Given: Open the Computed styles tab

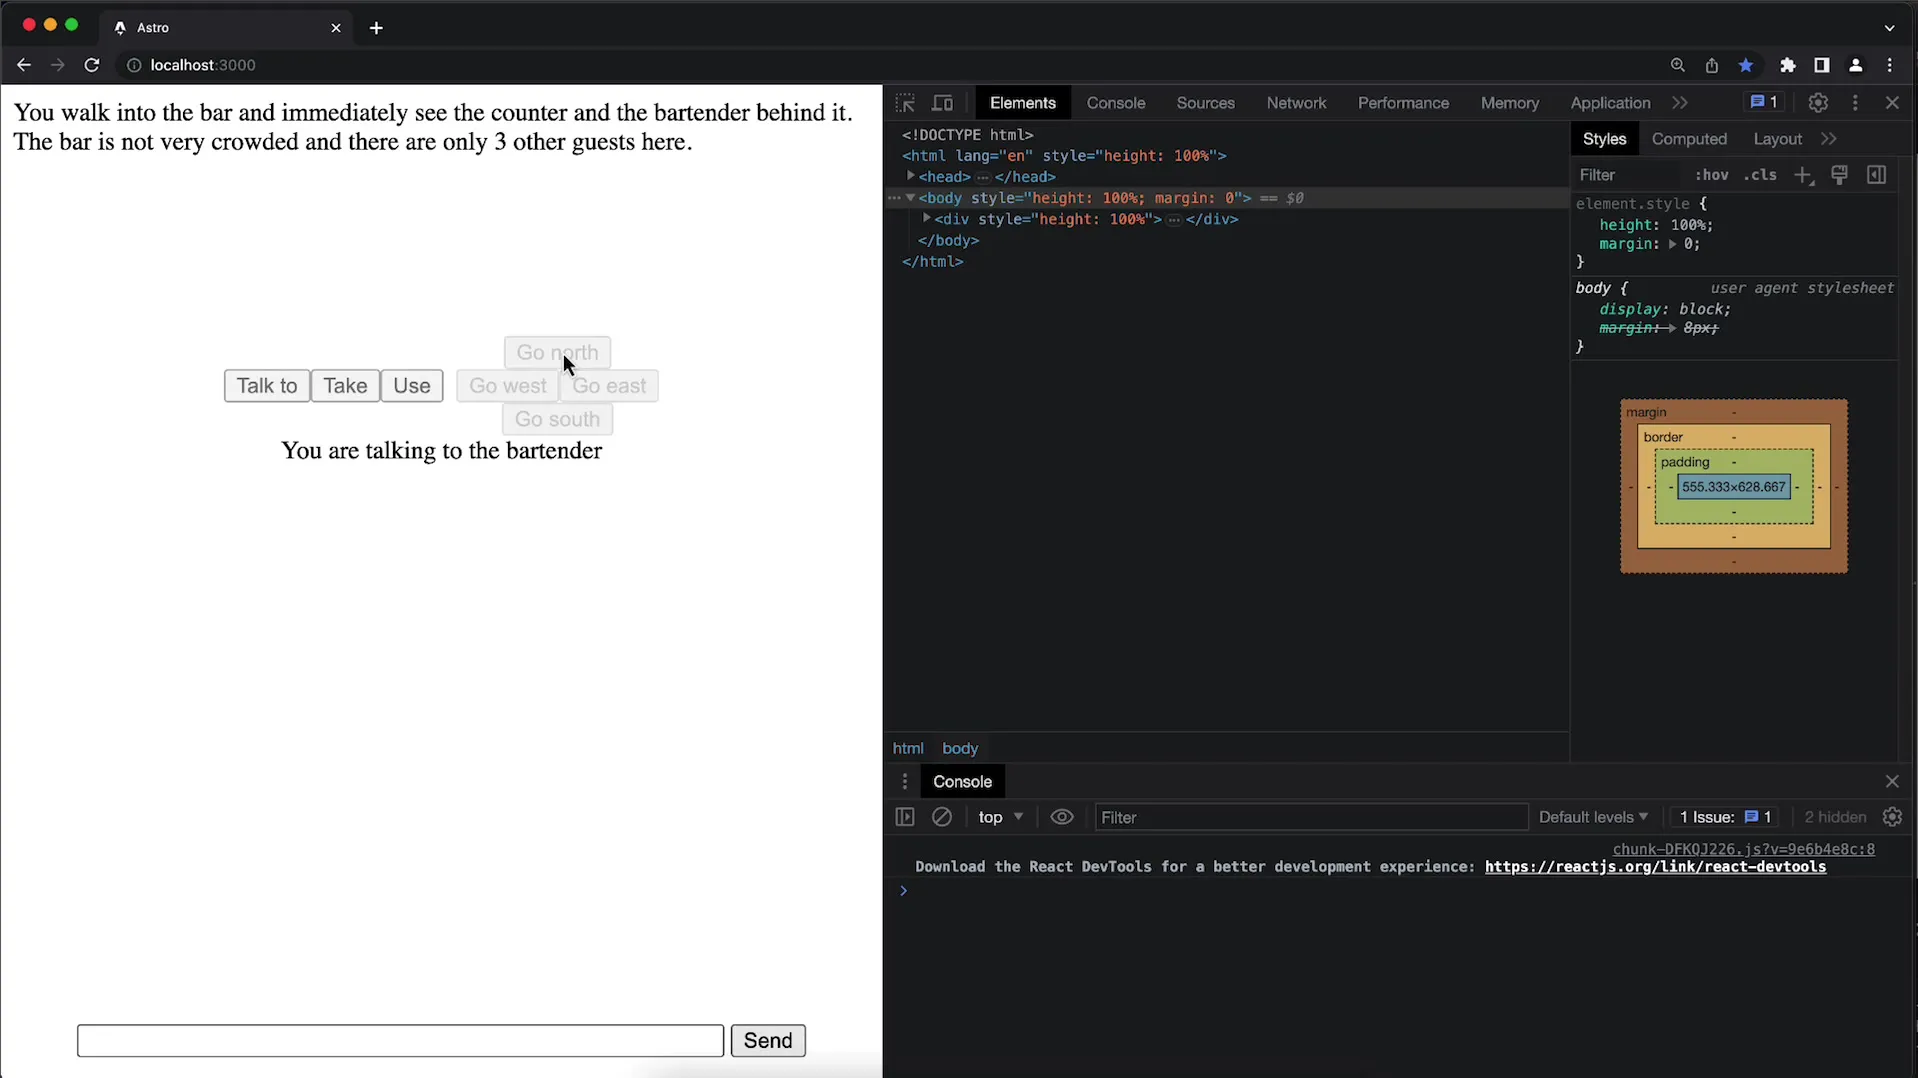Looking at the screenshot, I should pyautogui.click(x=1689, y=139).
